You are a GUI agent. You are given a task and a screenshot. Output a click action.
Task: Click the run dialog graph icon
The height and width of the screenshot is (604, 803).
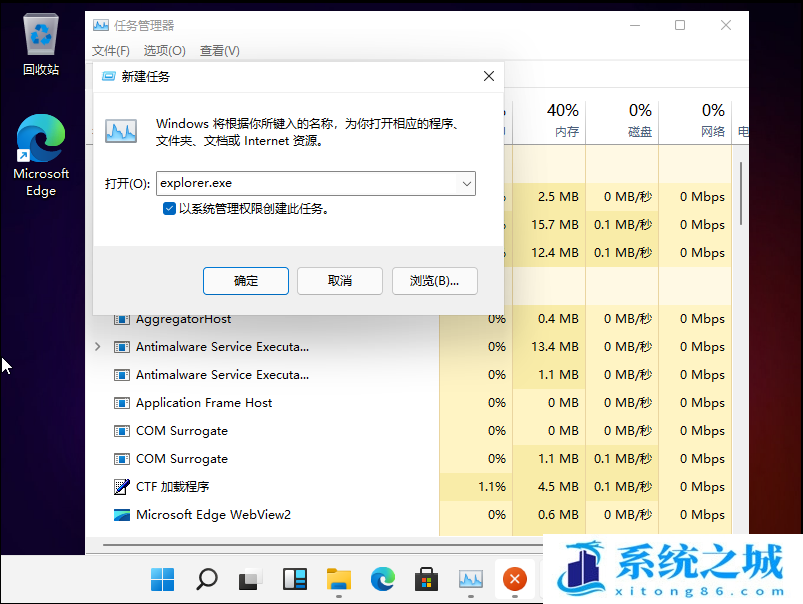(121, 131)
